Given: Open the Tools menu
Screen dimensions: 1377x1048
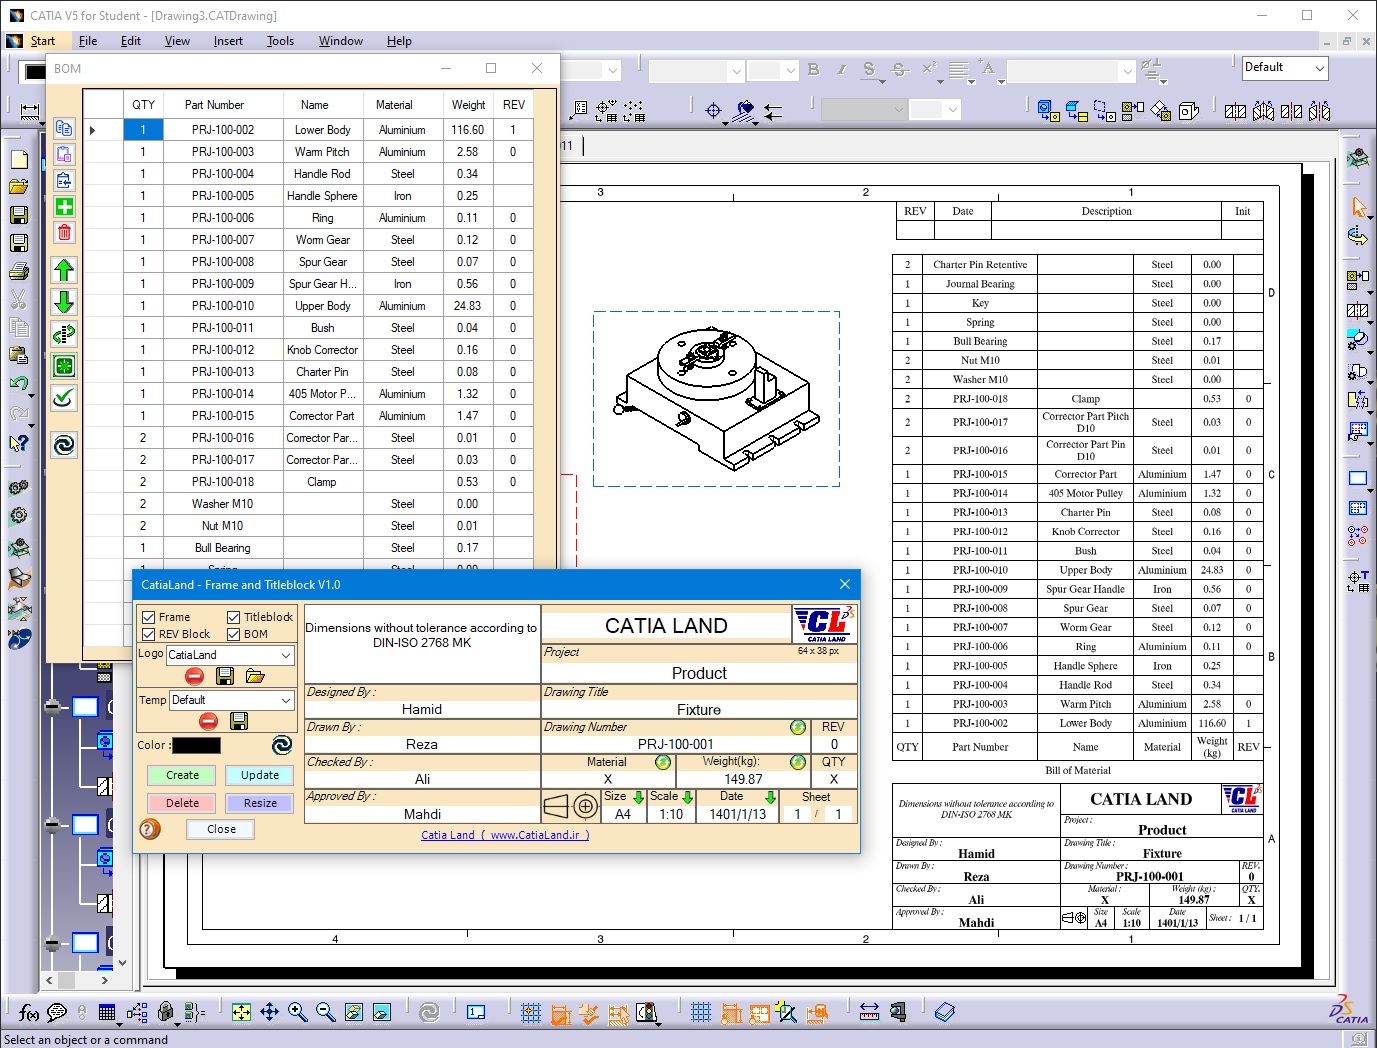Looking at the screenshot, I should click(280, 41).
